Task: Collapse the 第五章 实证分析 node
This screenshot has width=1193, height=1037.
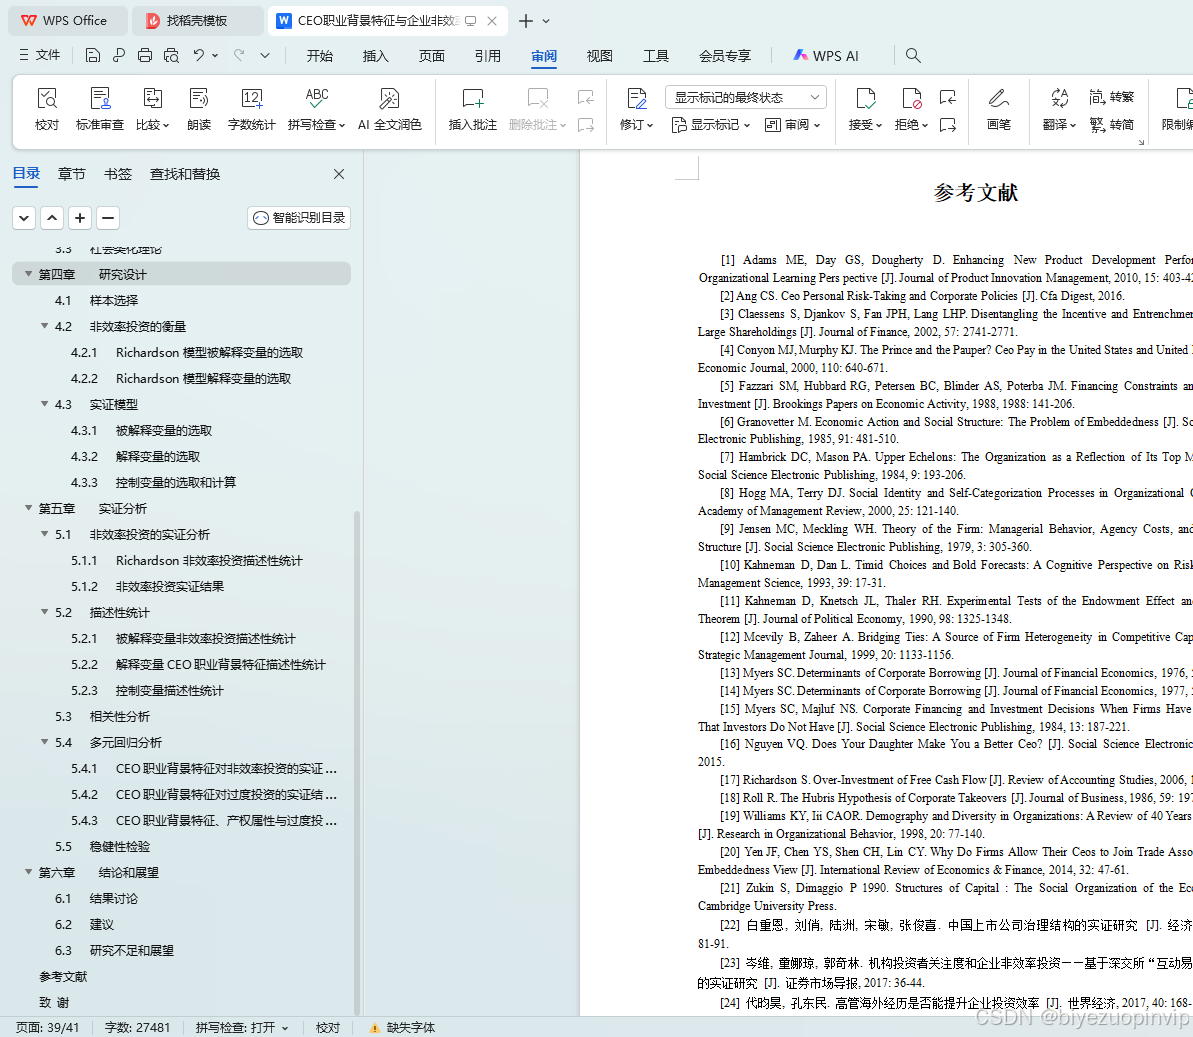Action: pos(28,507)
